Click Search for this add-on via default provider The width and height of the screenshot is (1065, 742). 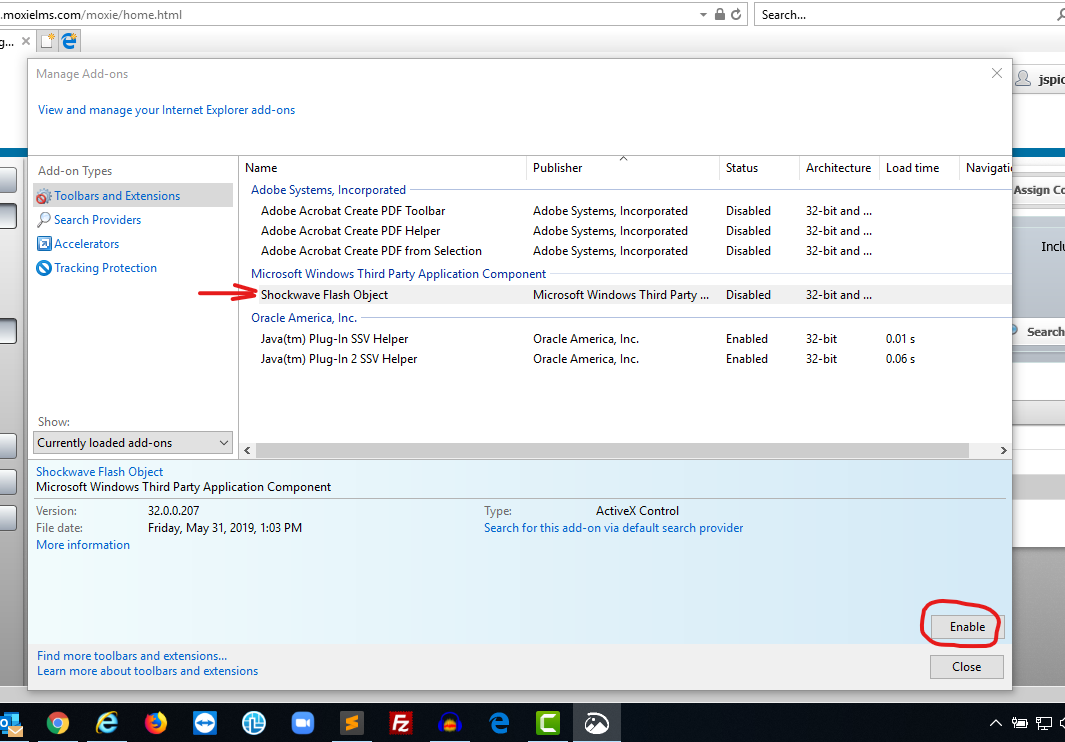coord(613,528)
